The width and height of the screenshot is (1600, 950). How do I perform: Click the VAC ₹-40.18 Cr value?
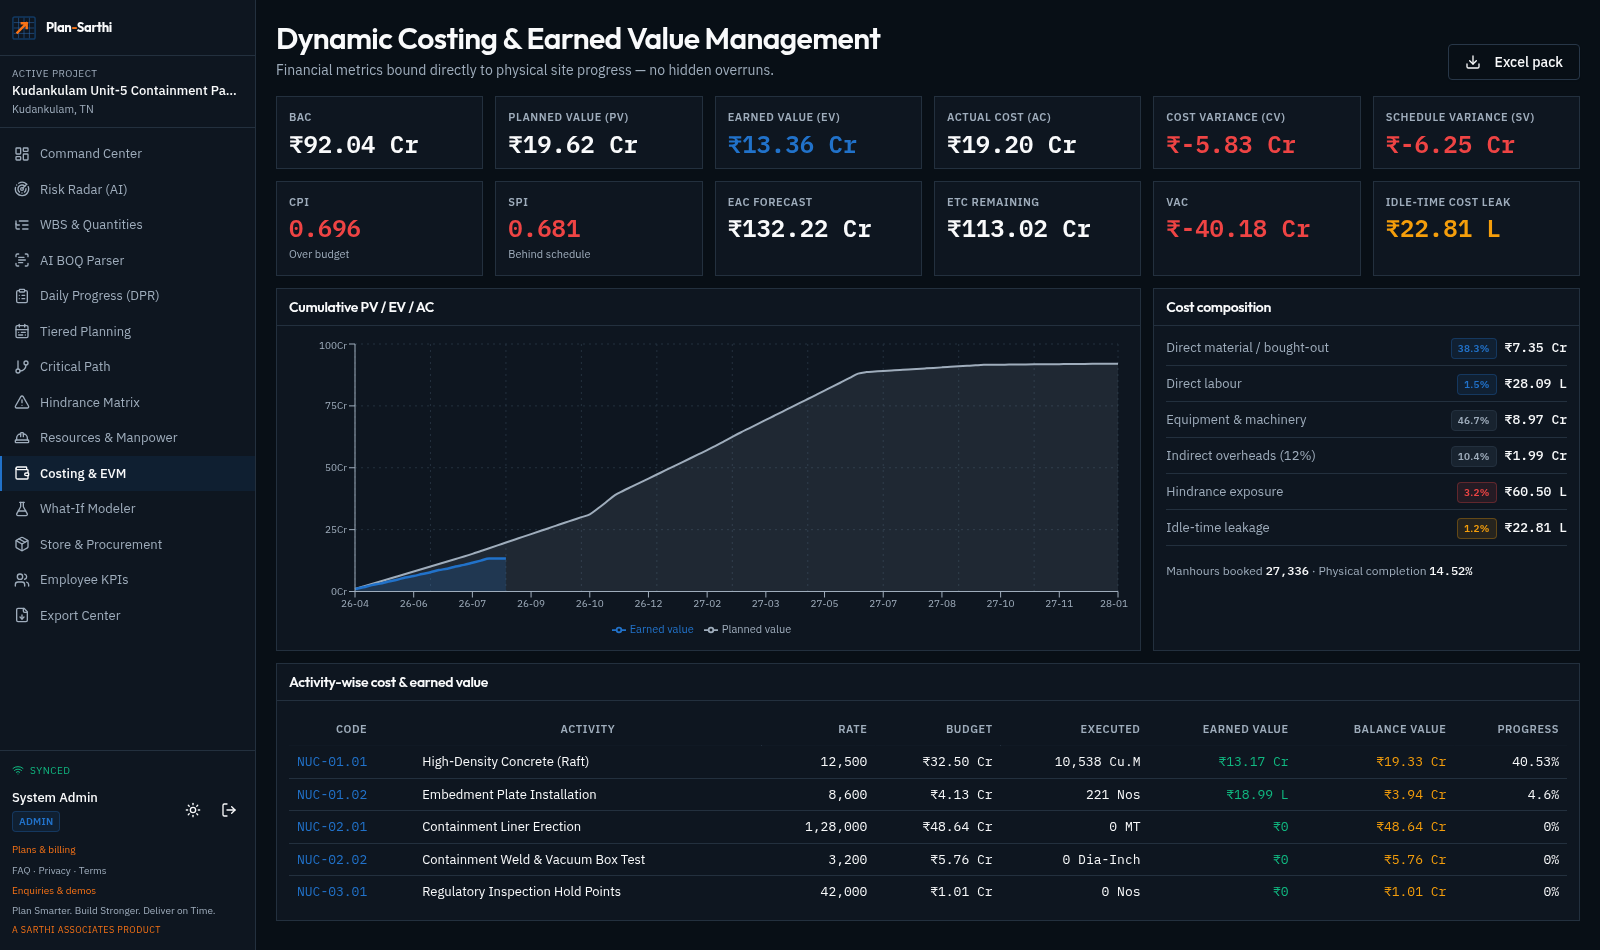tap(1238, 229)
